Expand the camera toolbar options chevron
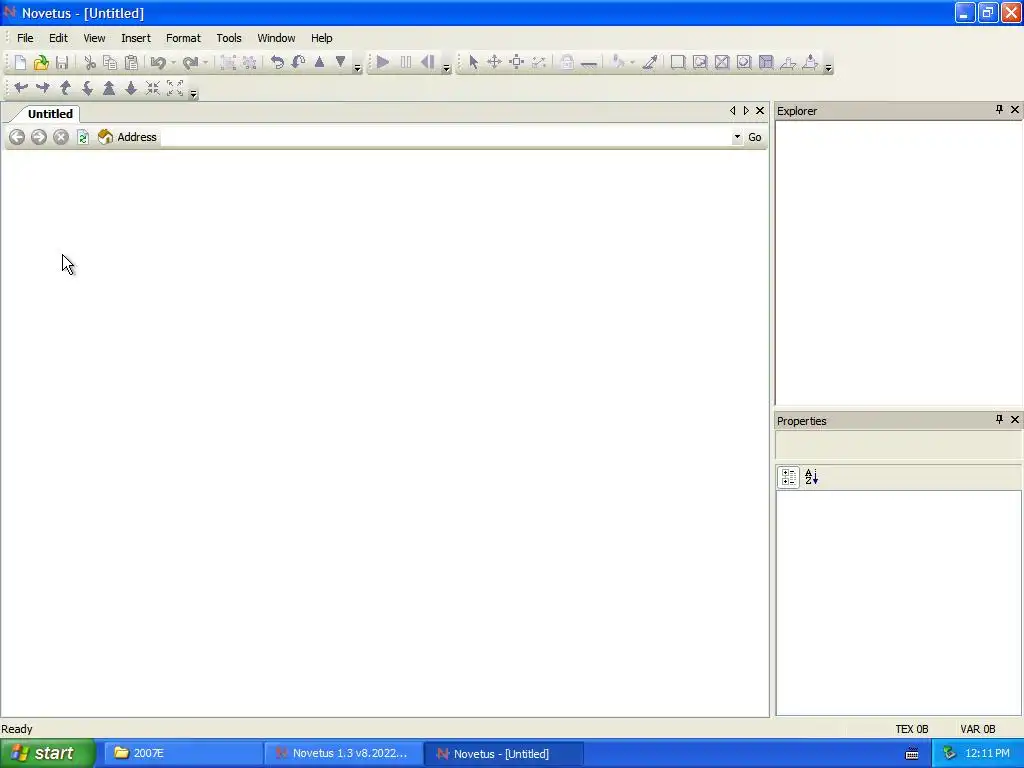1024x768 pixels. [193, 93]
